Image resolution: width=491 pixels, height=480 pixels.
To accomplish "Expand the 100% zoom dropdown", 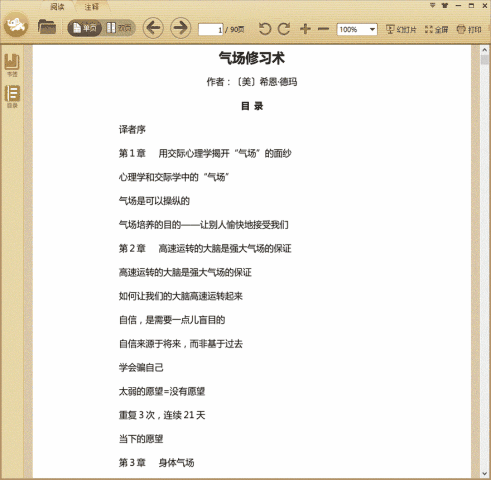I will (372, 29).
